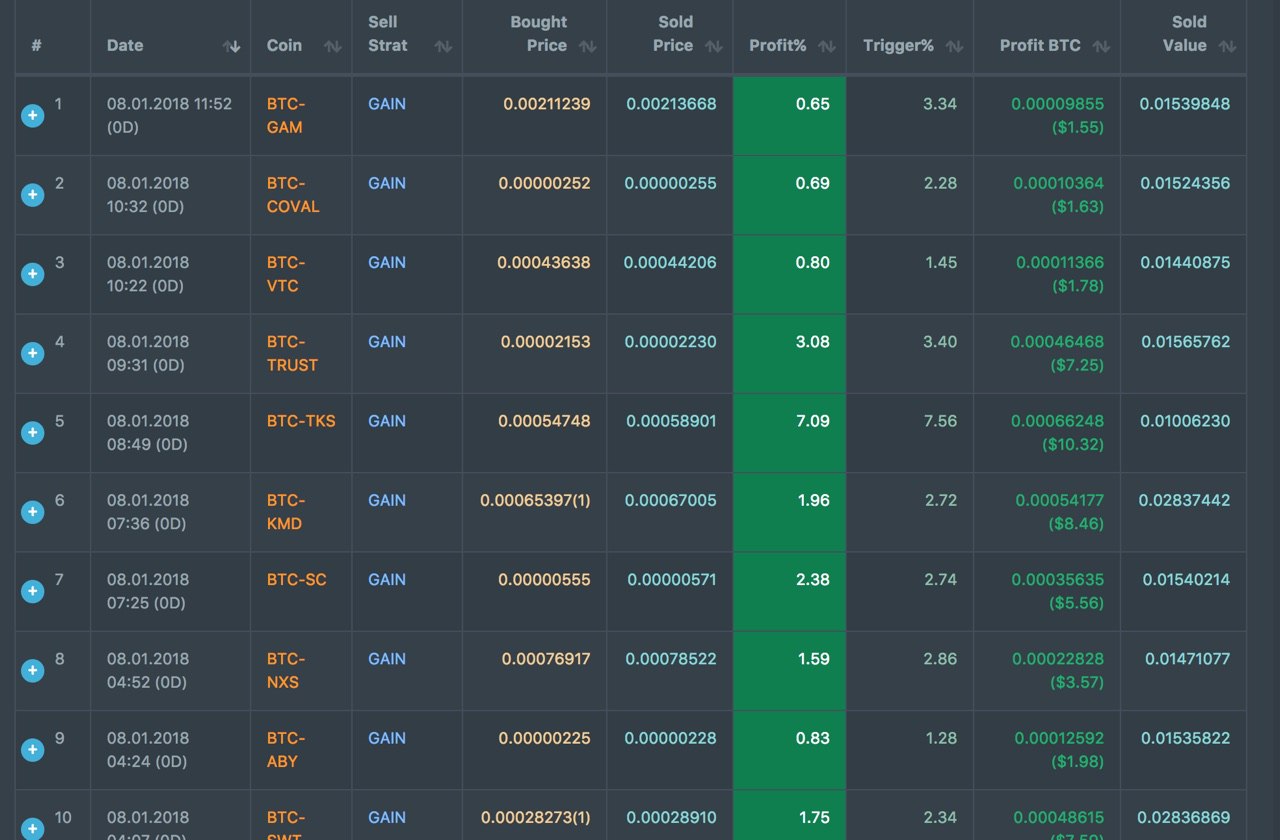Sort by Sell Strat using arrows icon
Viewport: 1280px width, 840px height.
(443, 46)
